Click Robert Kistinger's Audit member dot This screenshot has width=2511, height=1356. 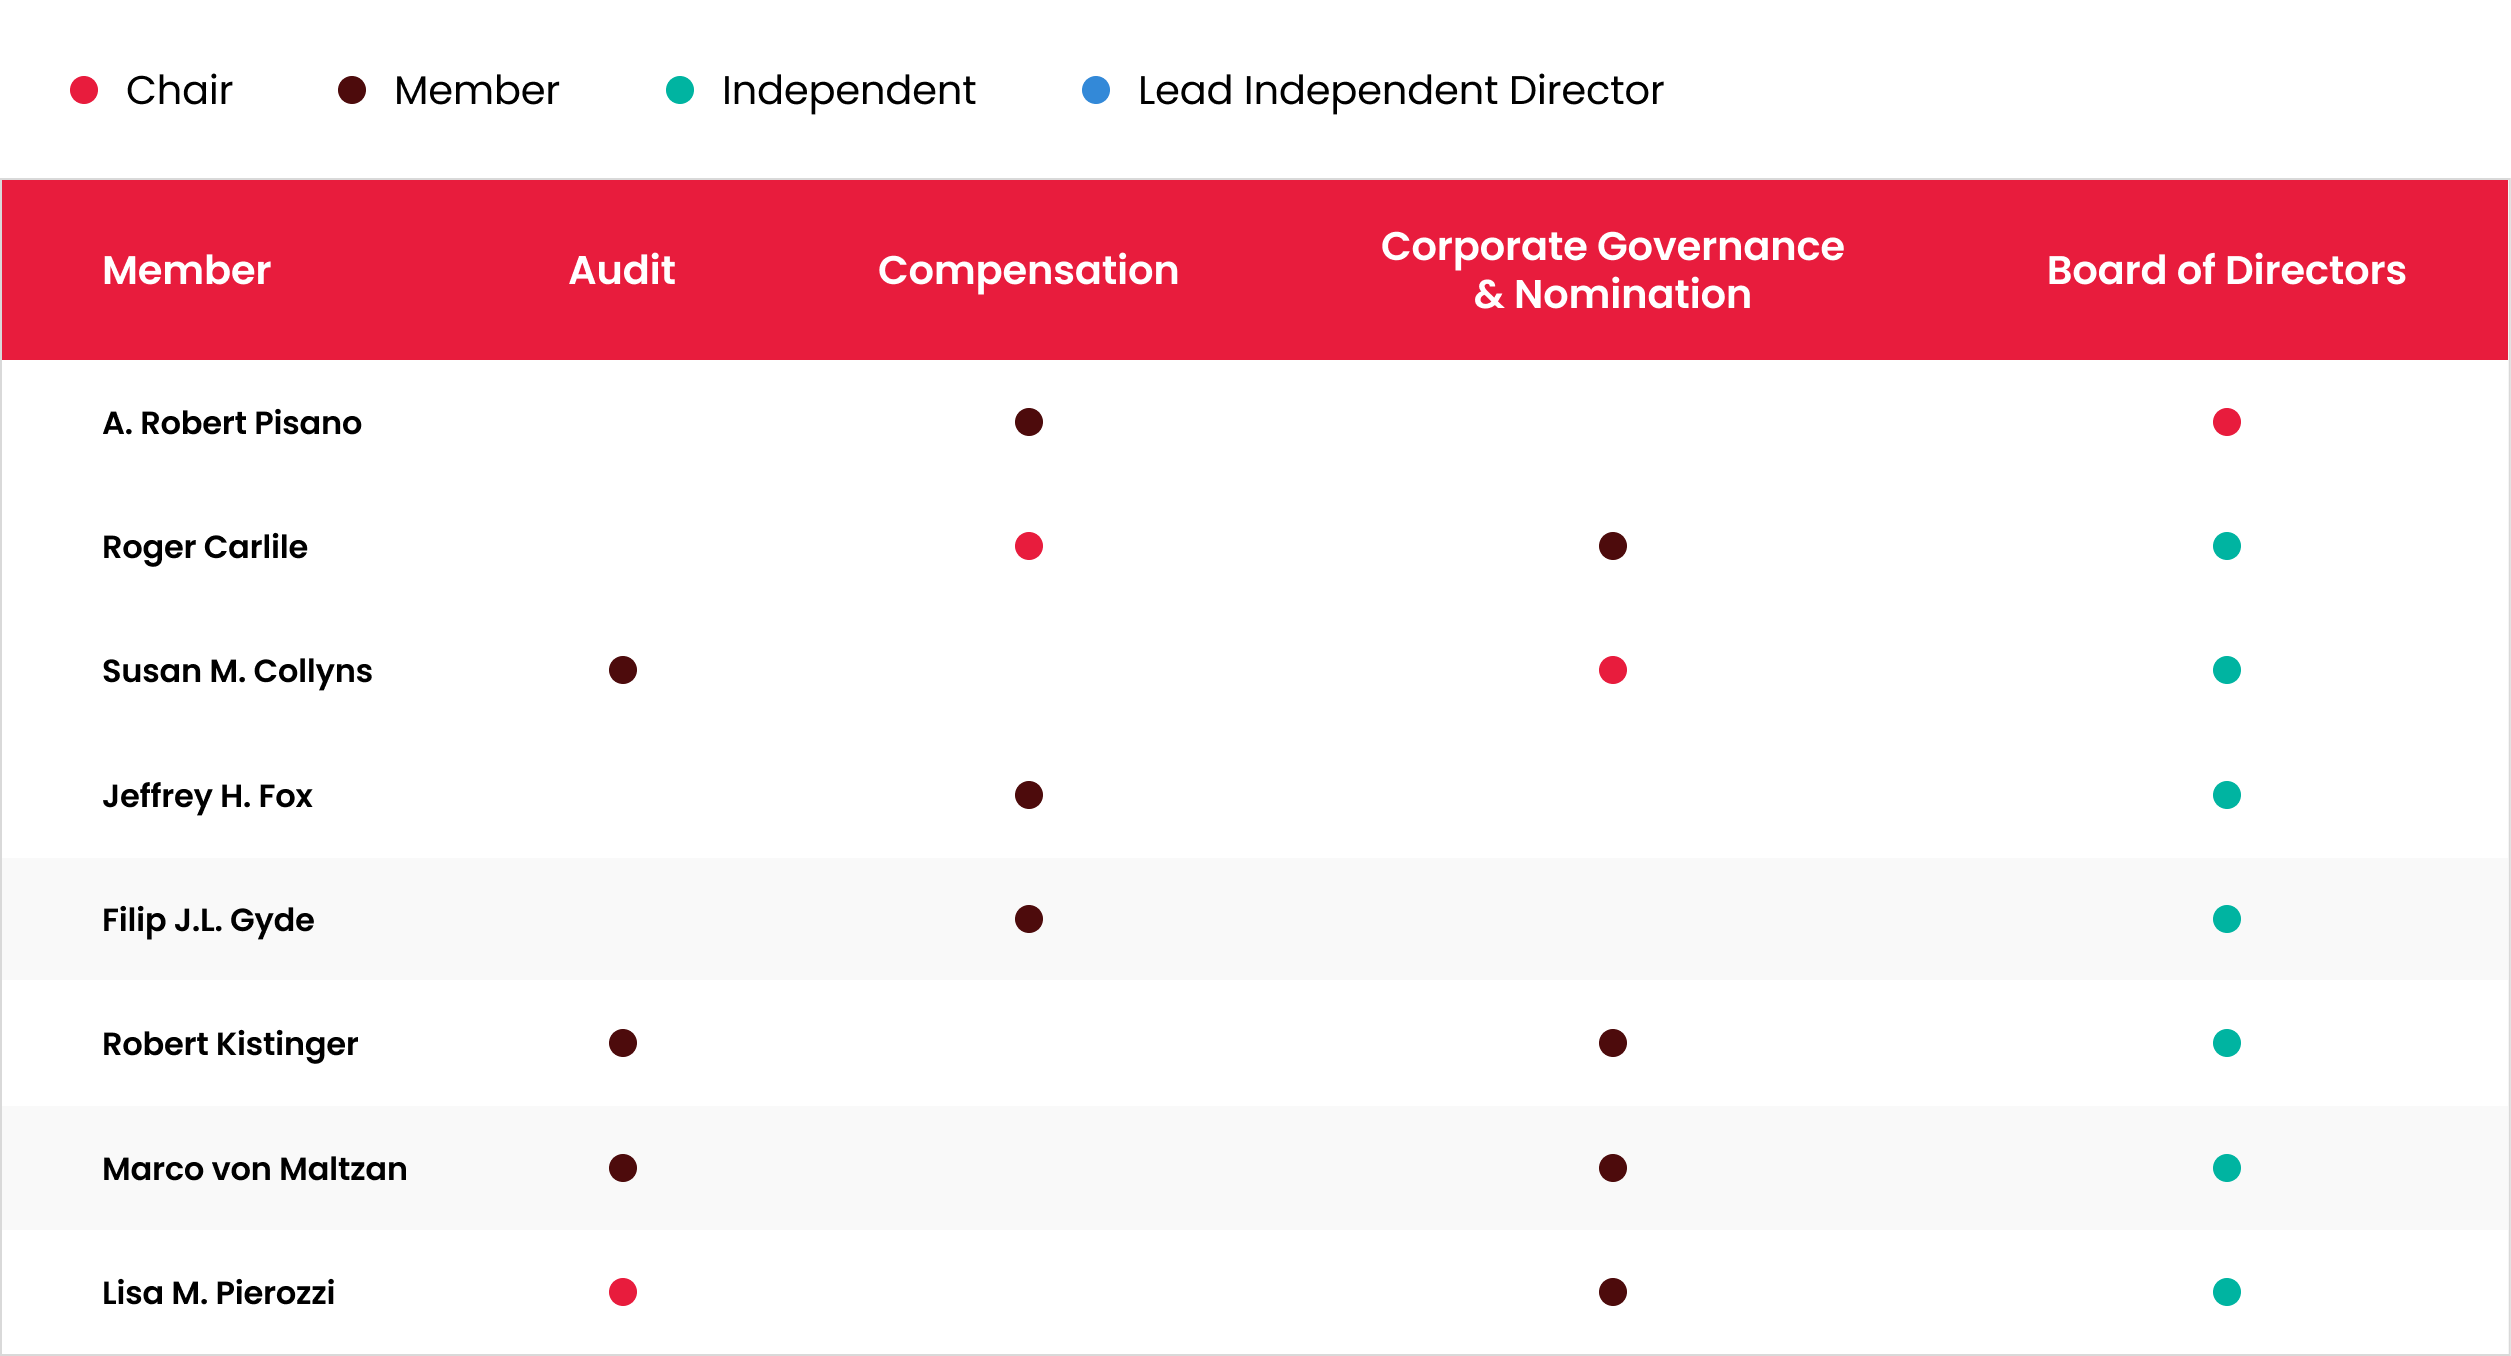tap(622, 1043)
